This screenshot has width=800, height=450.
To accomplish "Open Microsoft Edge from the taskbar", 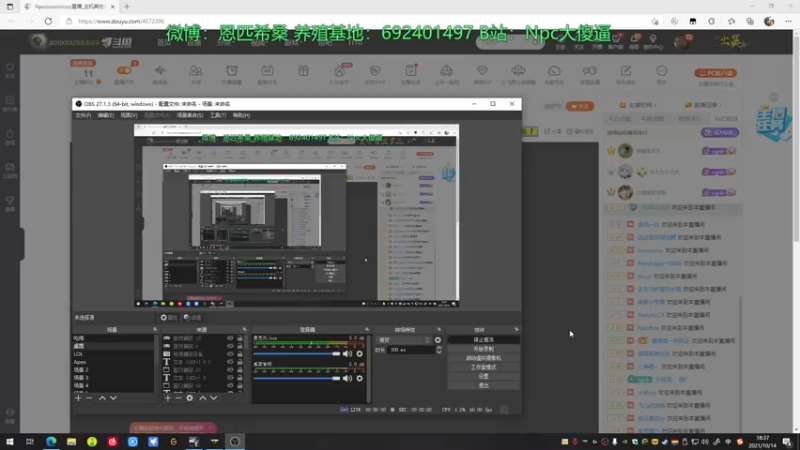I will tap(51, 442).
